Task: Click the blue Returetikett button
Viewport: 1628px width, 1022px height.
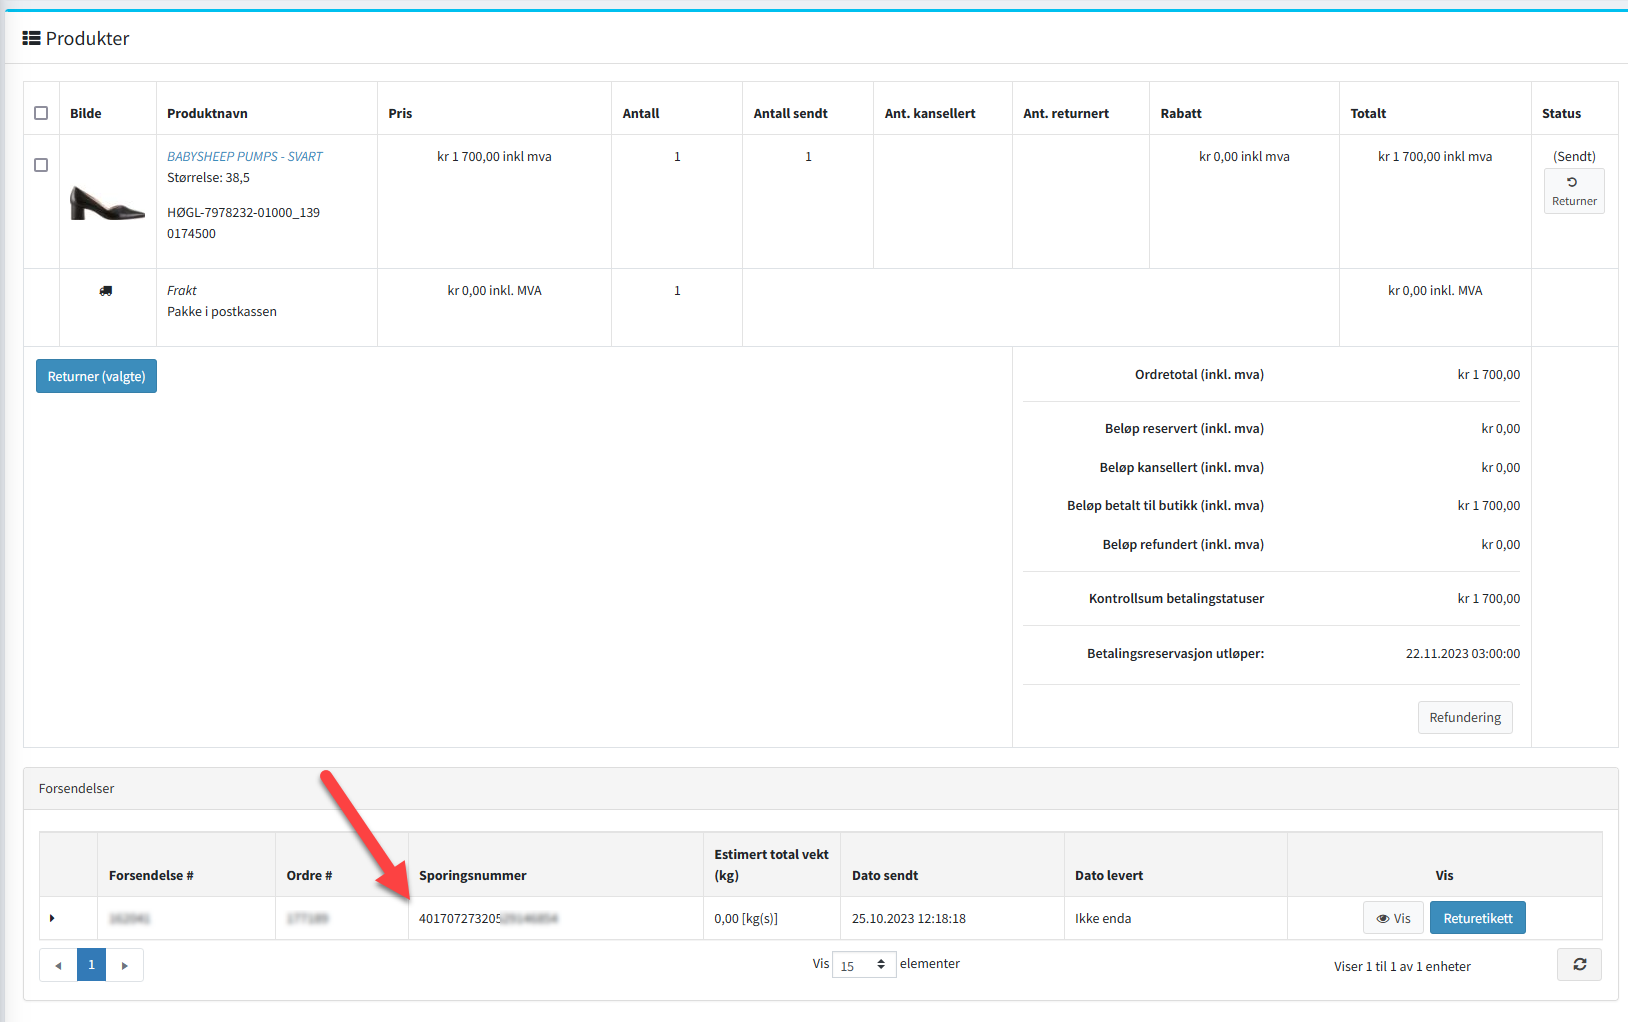Action: pyautogui.click(x=1477, y=918)
